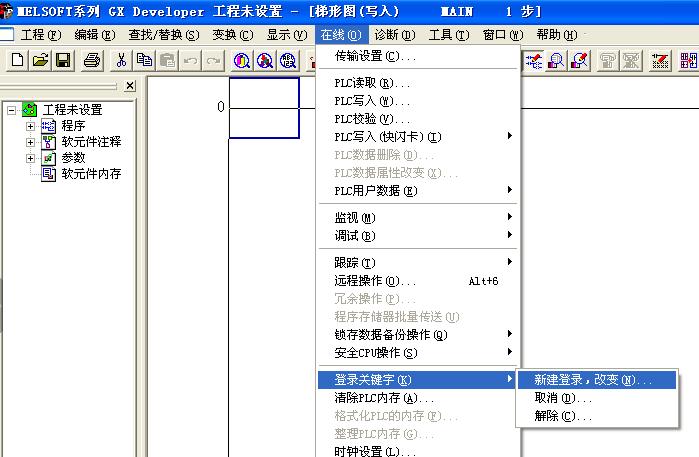
Task: Open the 监视 submenu
Action: click(x=355, y=218)
